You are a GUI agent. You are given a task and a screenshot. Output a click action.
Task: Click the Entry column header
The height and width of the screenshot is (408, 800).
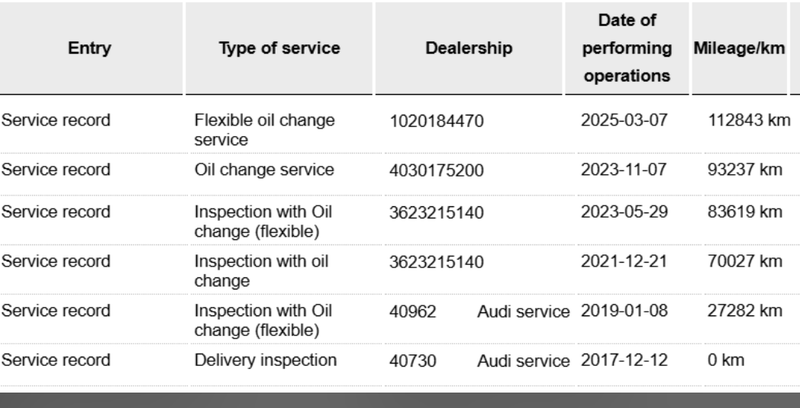click(90, 48)
